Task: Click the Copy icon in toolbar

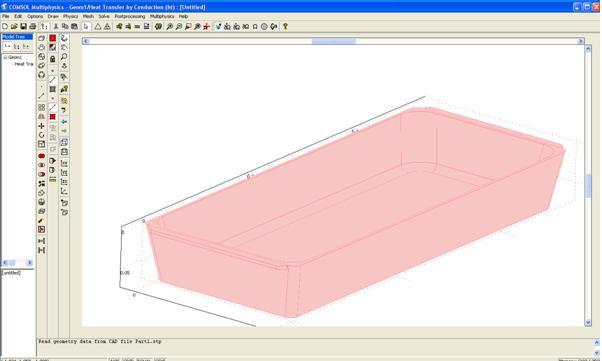Action: (65, 26)
